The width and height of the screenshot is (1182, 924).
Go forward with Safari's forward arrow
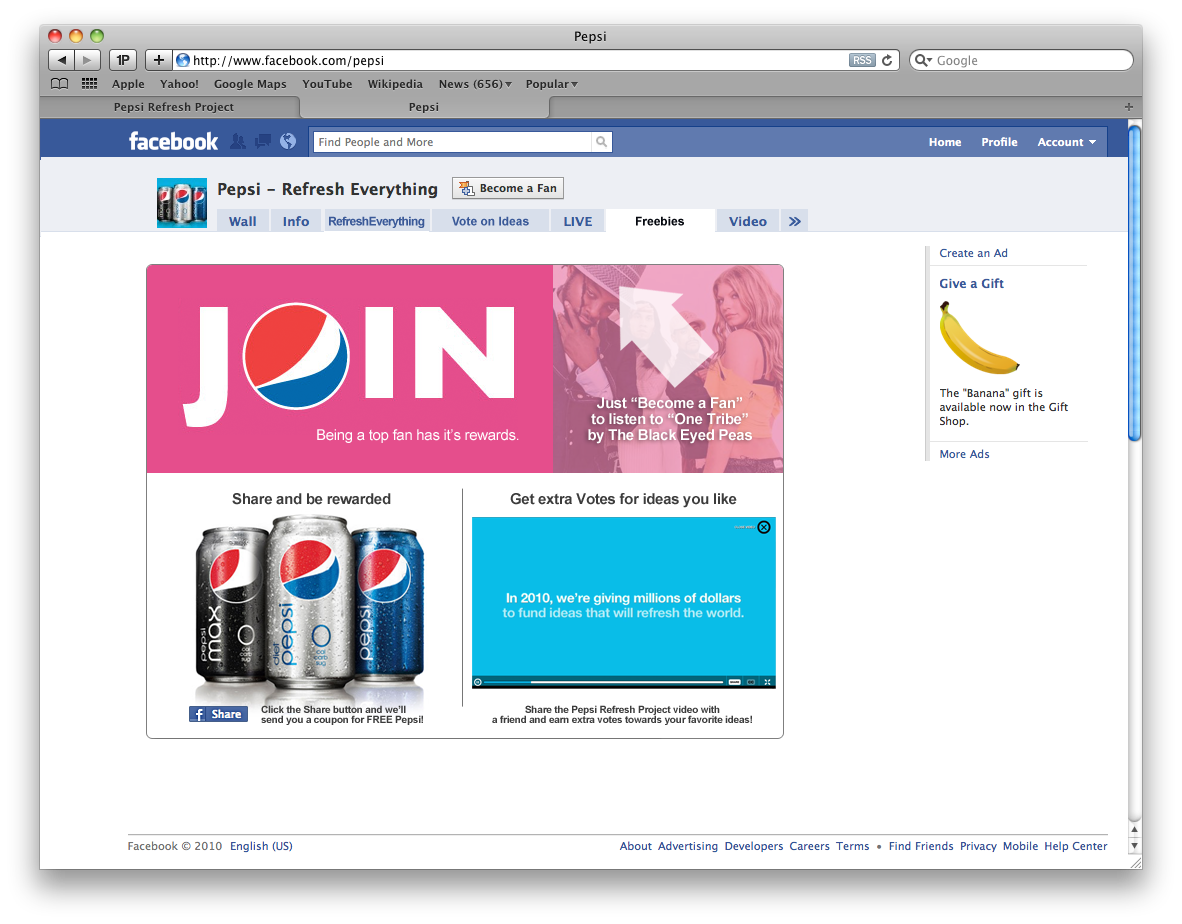(x=87, y=60)
